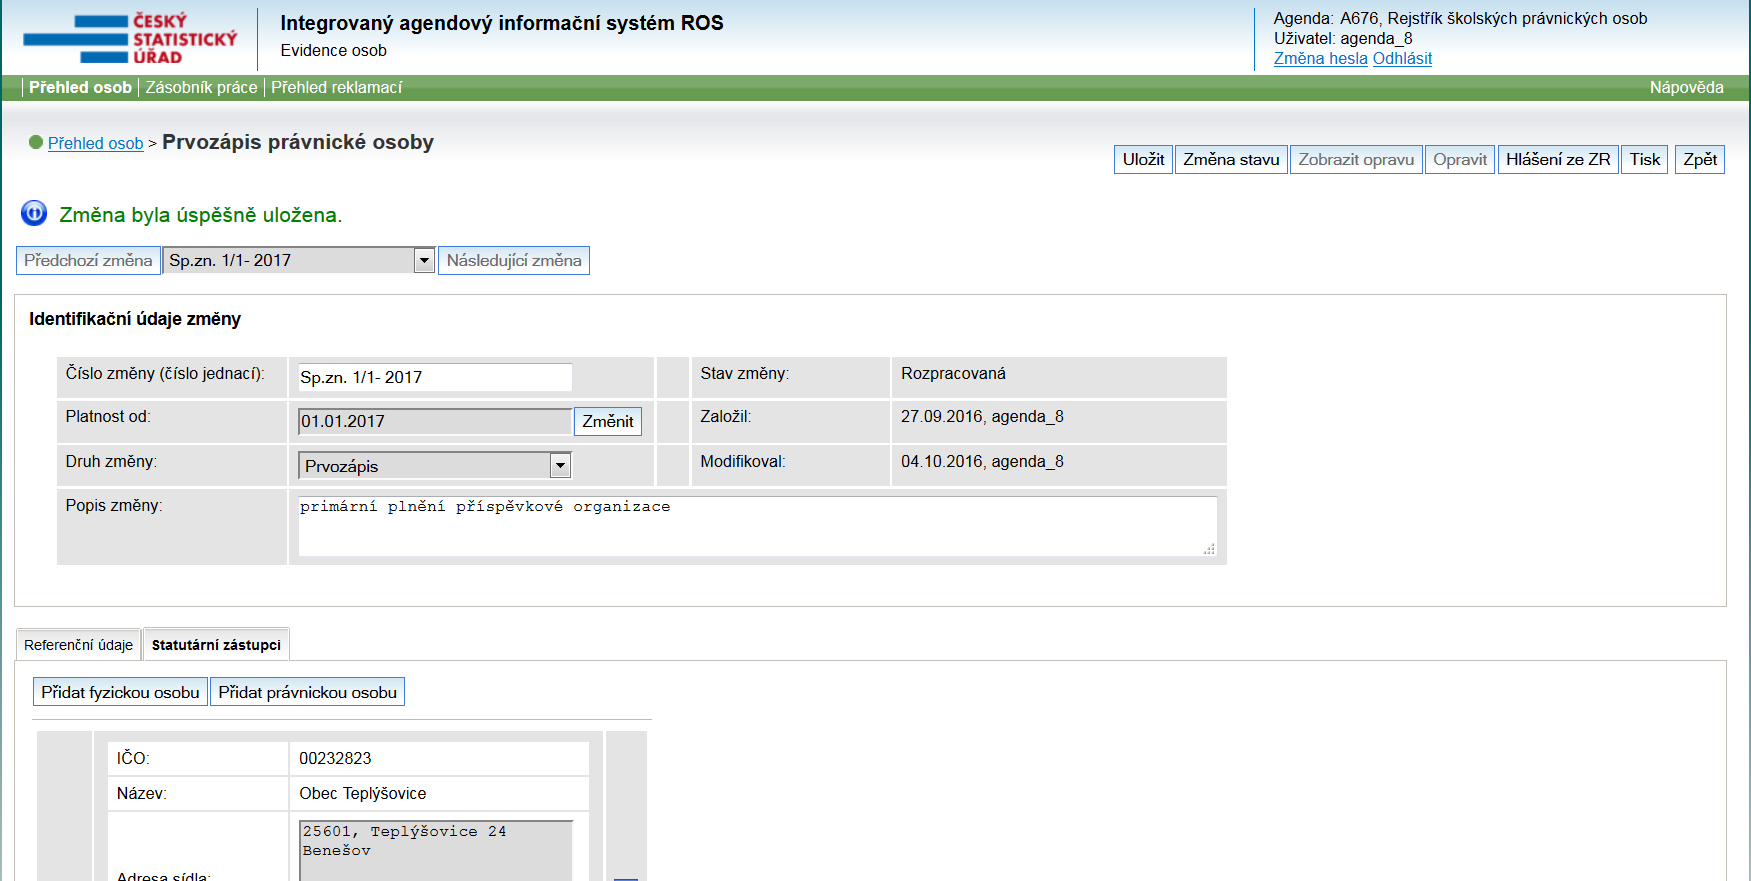
Task: Click the Předchozí změna button
Action: click(88, 260)
